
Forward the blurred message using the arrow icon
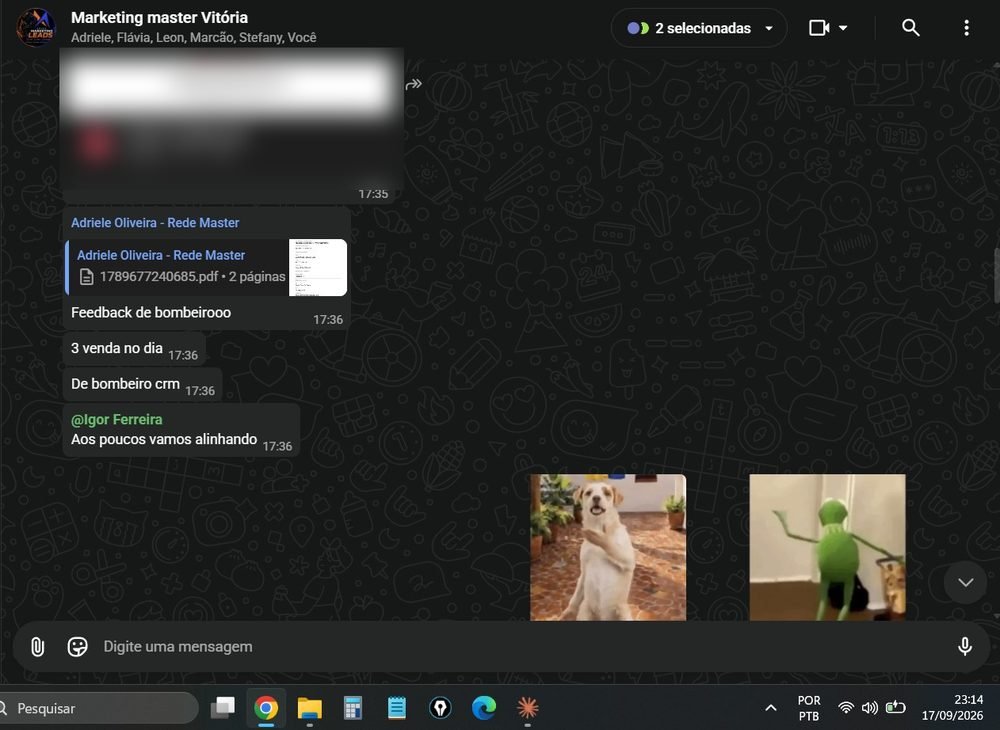point(413,84)
